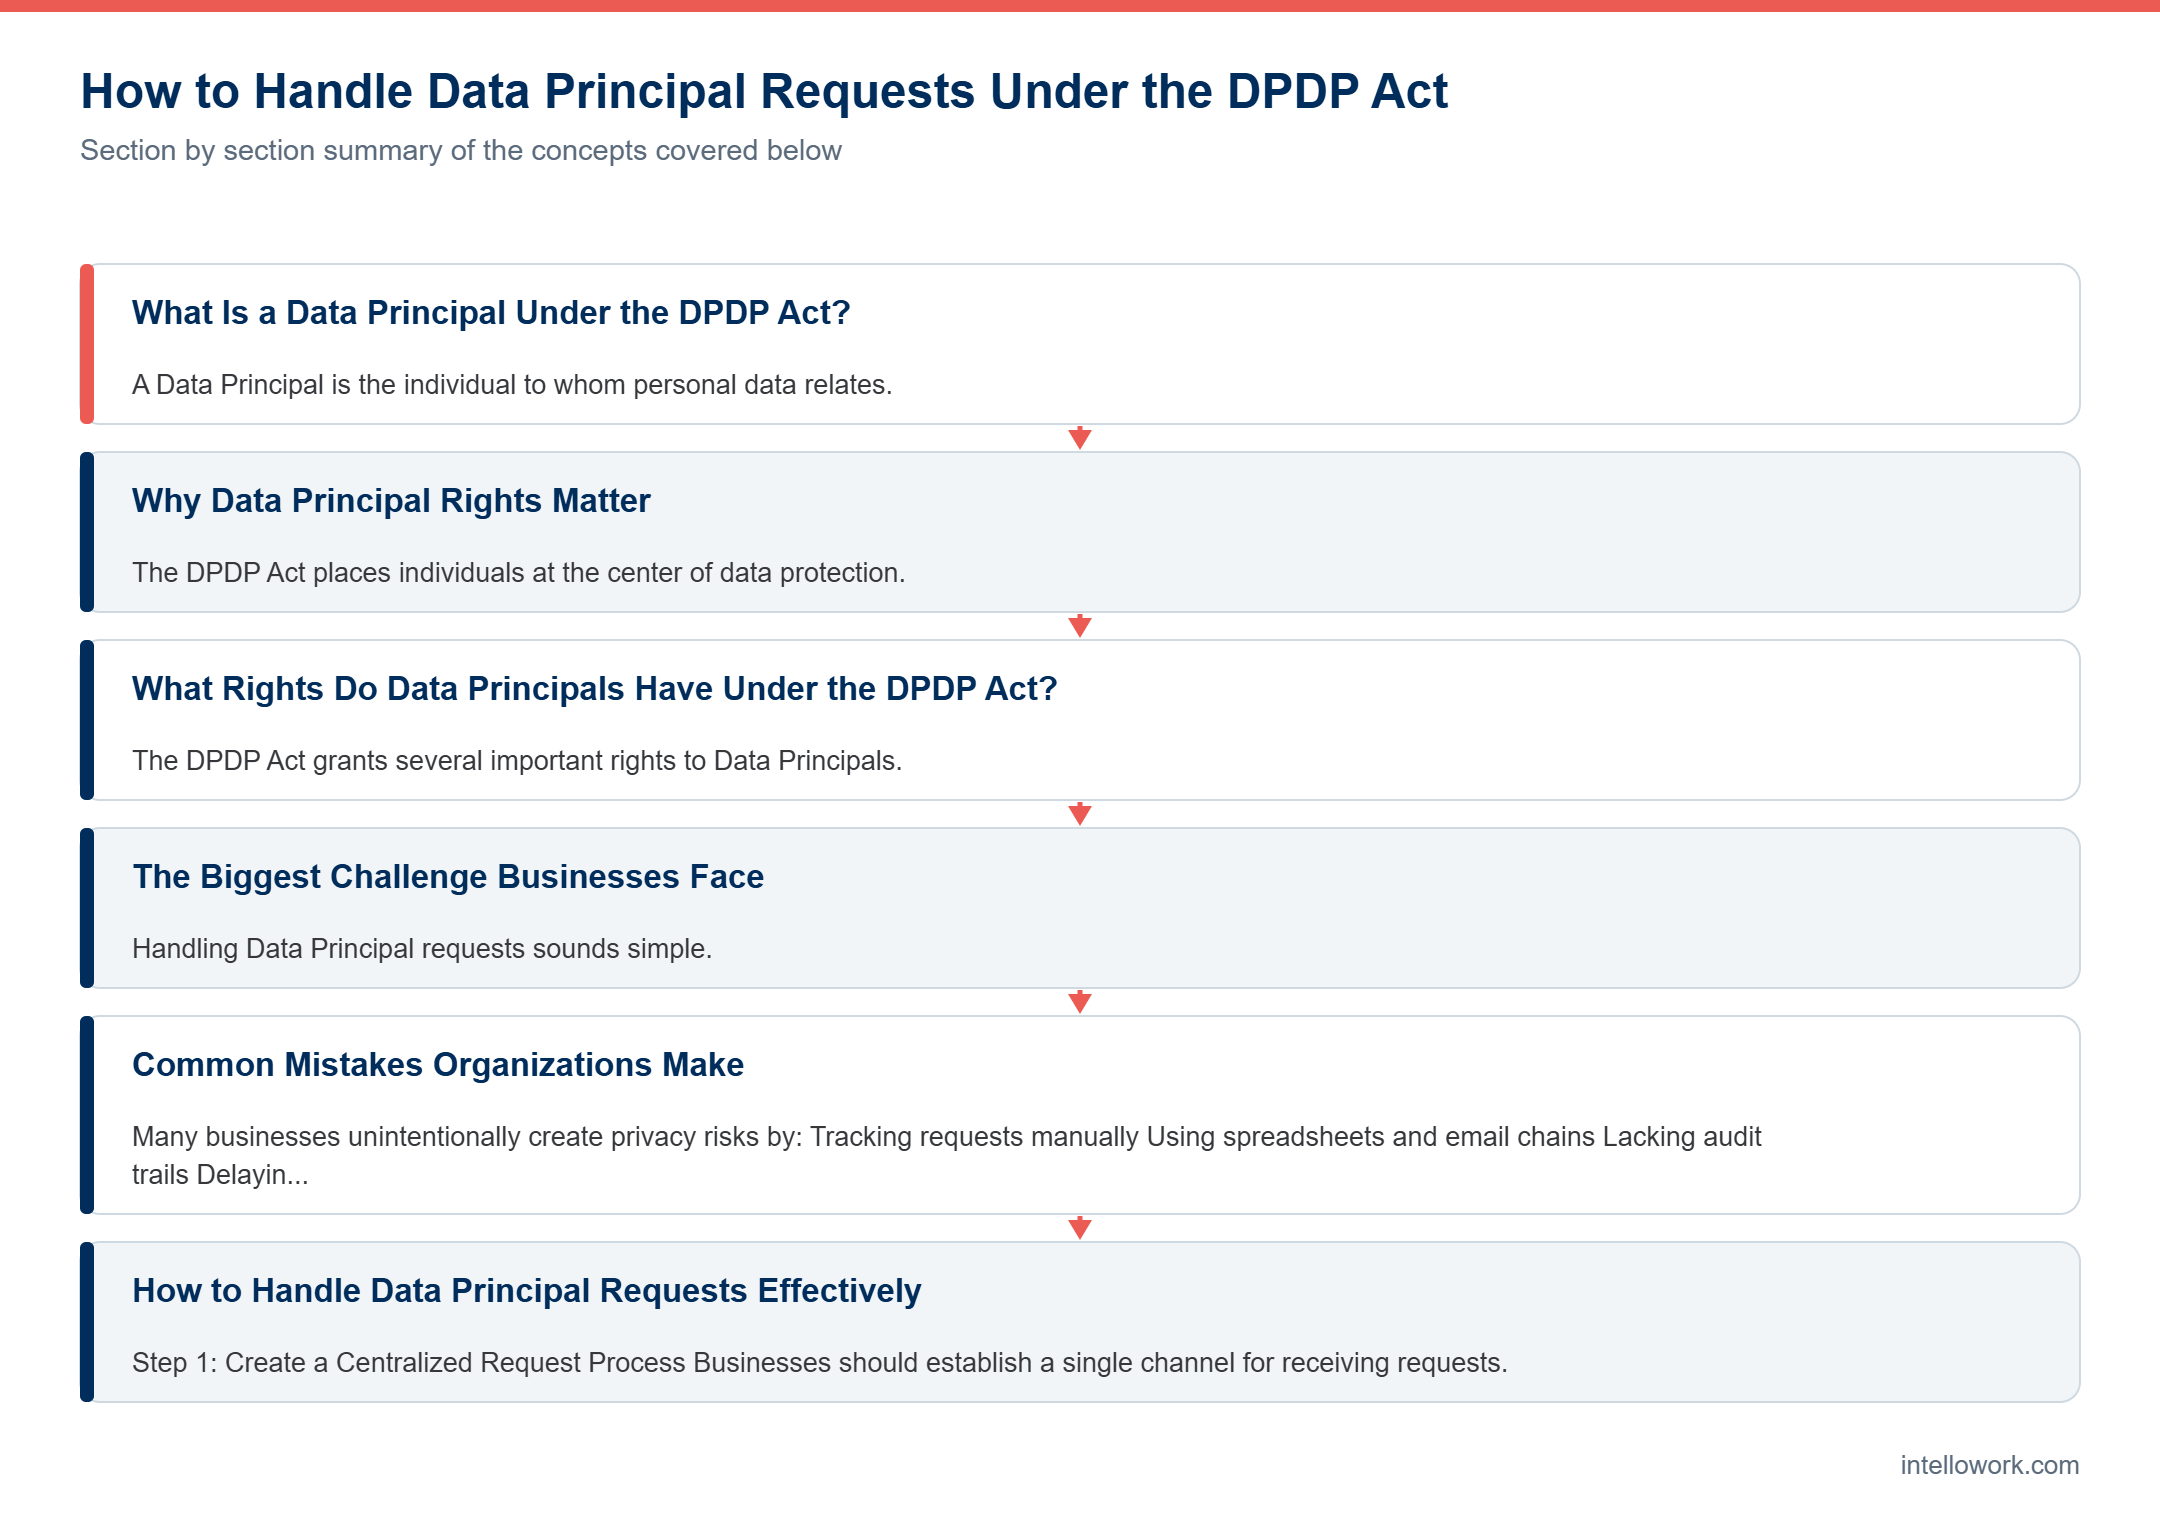Screen dimensions: 2160x1514
Task: Click the subtitle 'Section by section summary of the concepts covered below'
Action: coord(461,150)
